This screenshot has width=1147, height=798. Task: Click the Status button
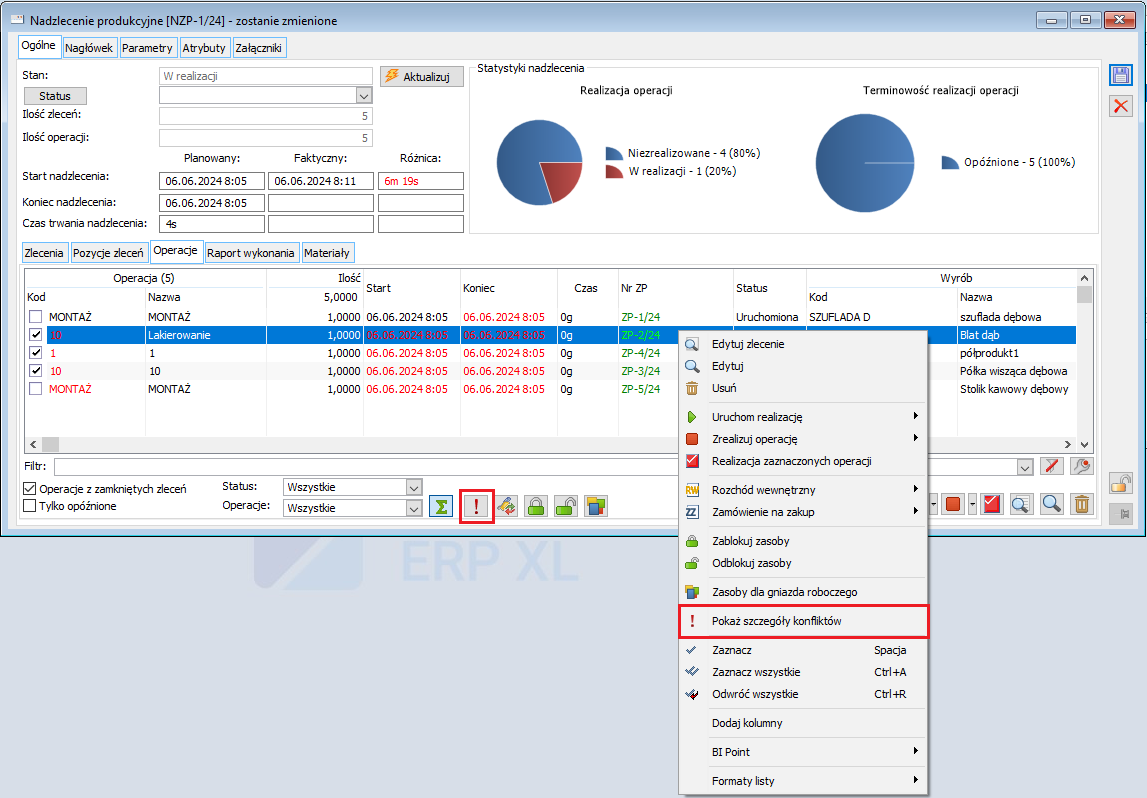coord(55,96)
